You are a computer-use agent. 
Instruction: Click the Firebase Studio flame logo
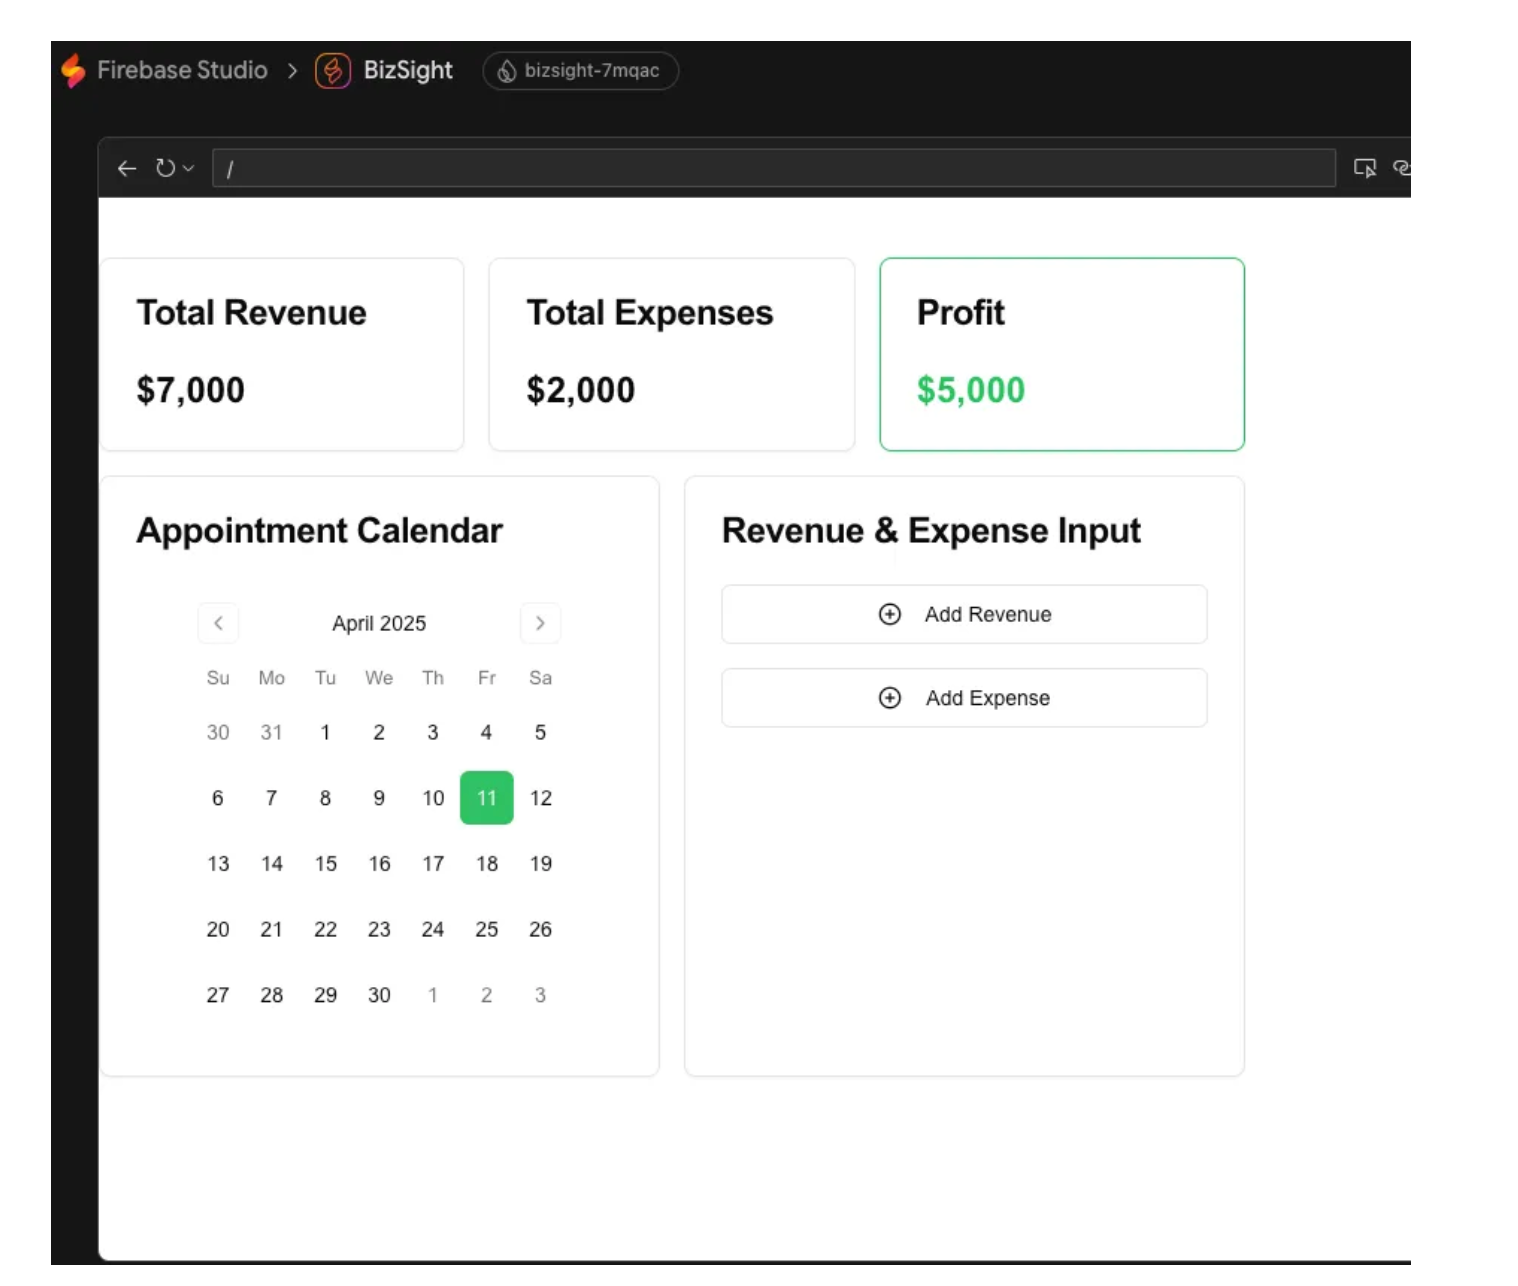pos(73,70)
